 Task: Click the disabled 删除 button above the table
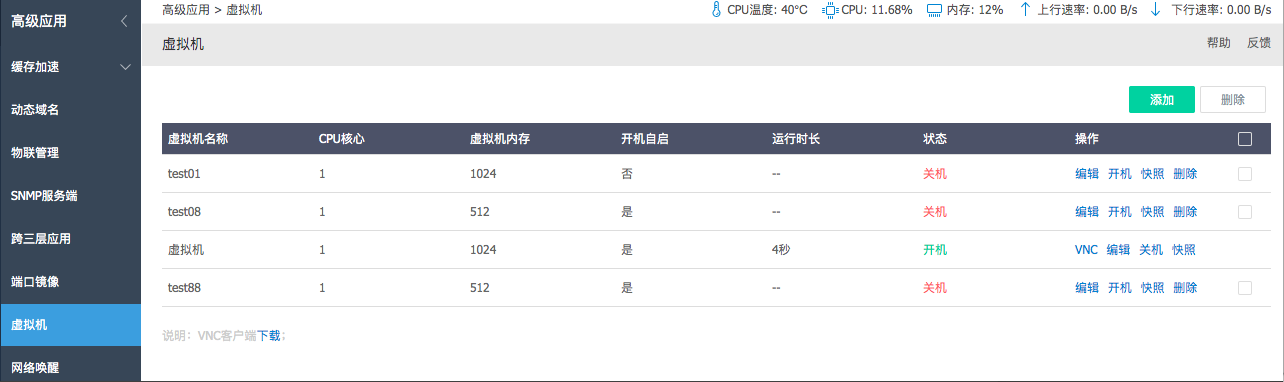click(x=1233, y=100)
